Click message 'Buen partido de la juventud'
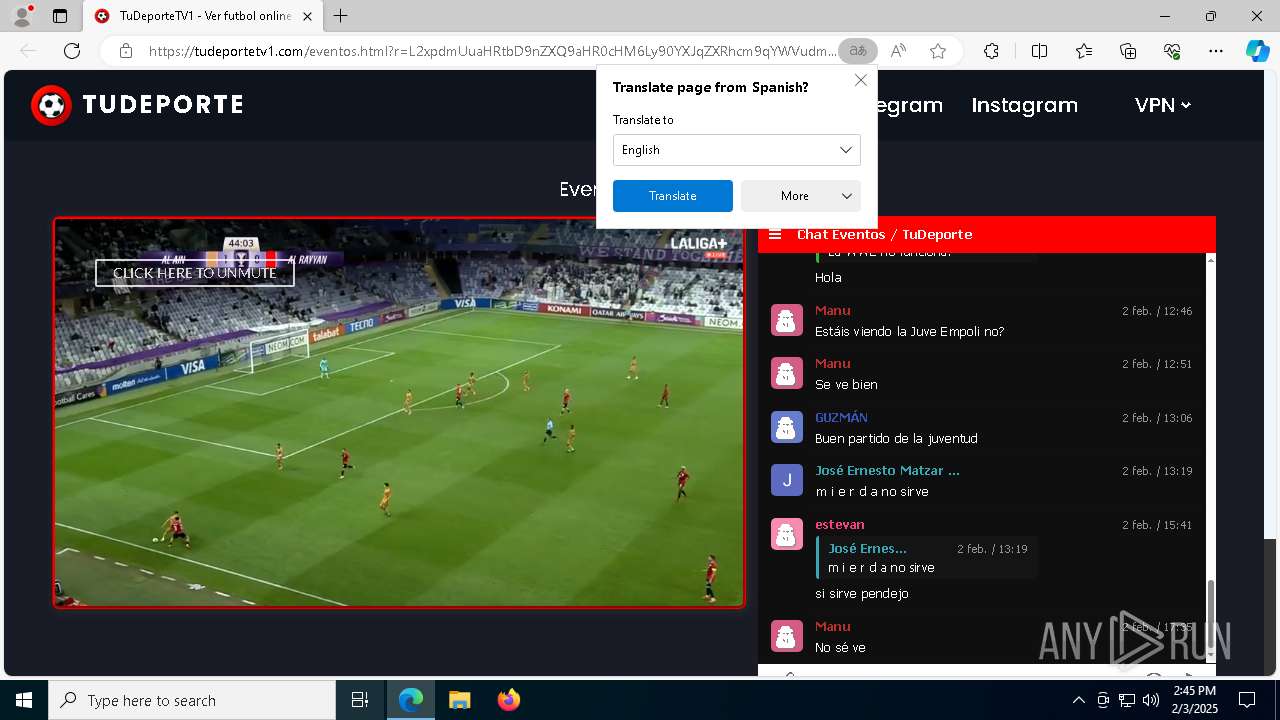 click(x=896, y=438)
